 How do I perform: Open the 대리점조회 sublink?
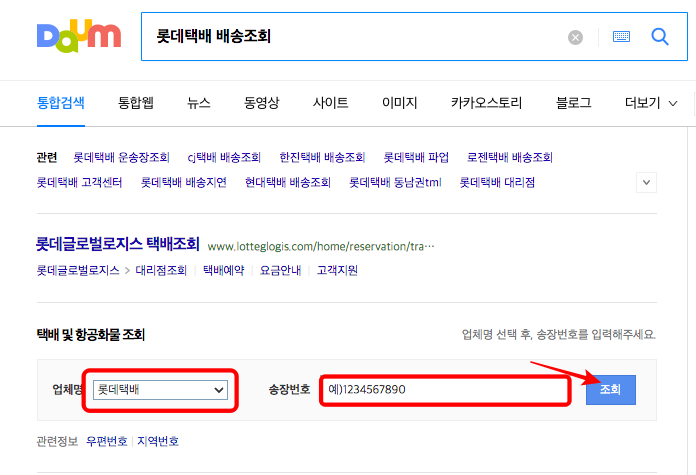(161, 270)
